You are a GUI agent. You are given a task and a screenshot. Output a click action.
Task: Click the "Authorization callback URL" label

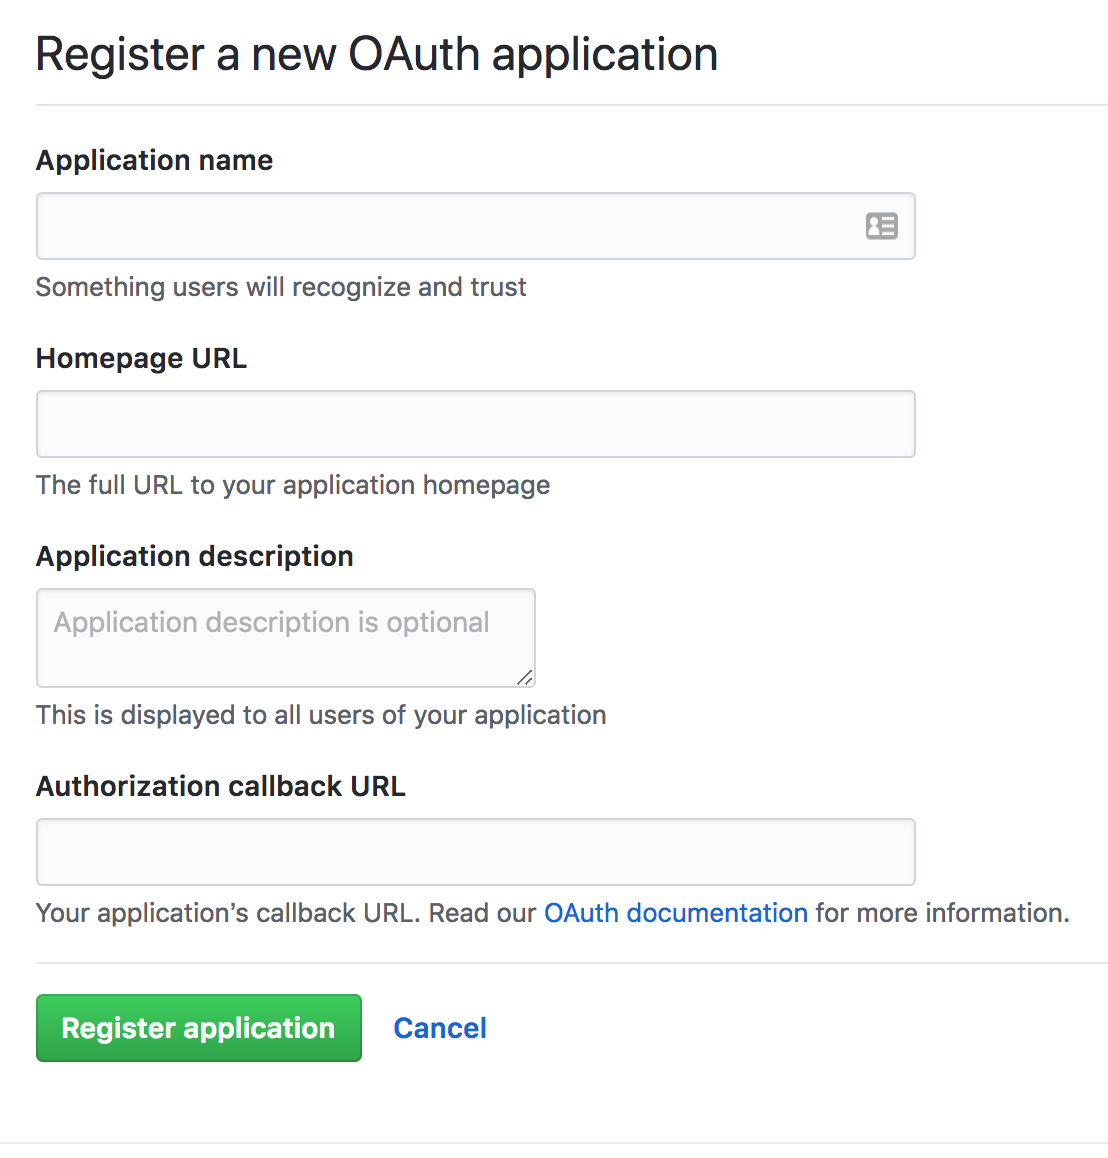point(220,786)
